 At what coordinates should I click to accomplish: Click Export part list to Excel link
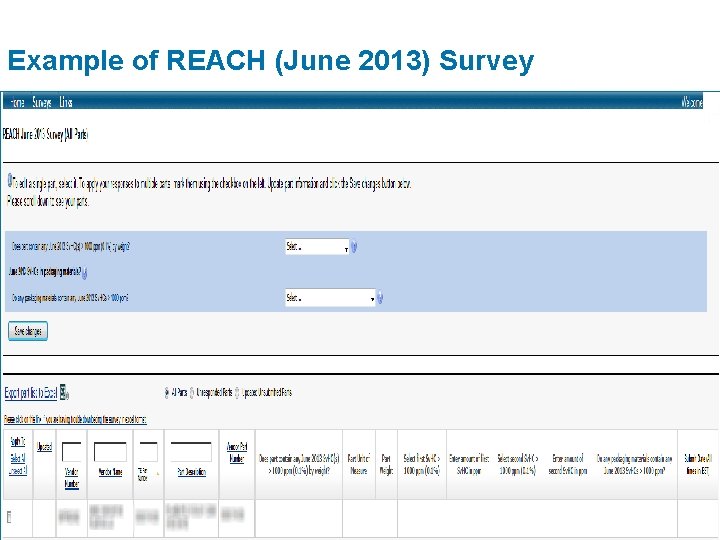[31, 393]
